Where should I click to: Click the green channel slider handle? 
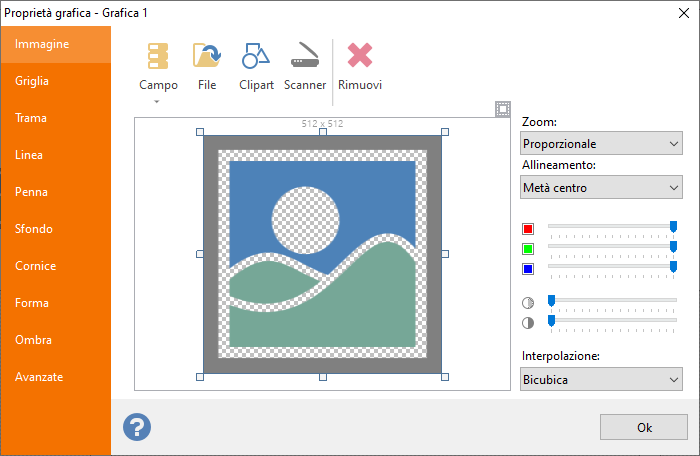[673, 246]
